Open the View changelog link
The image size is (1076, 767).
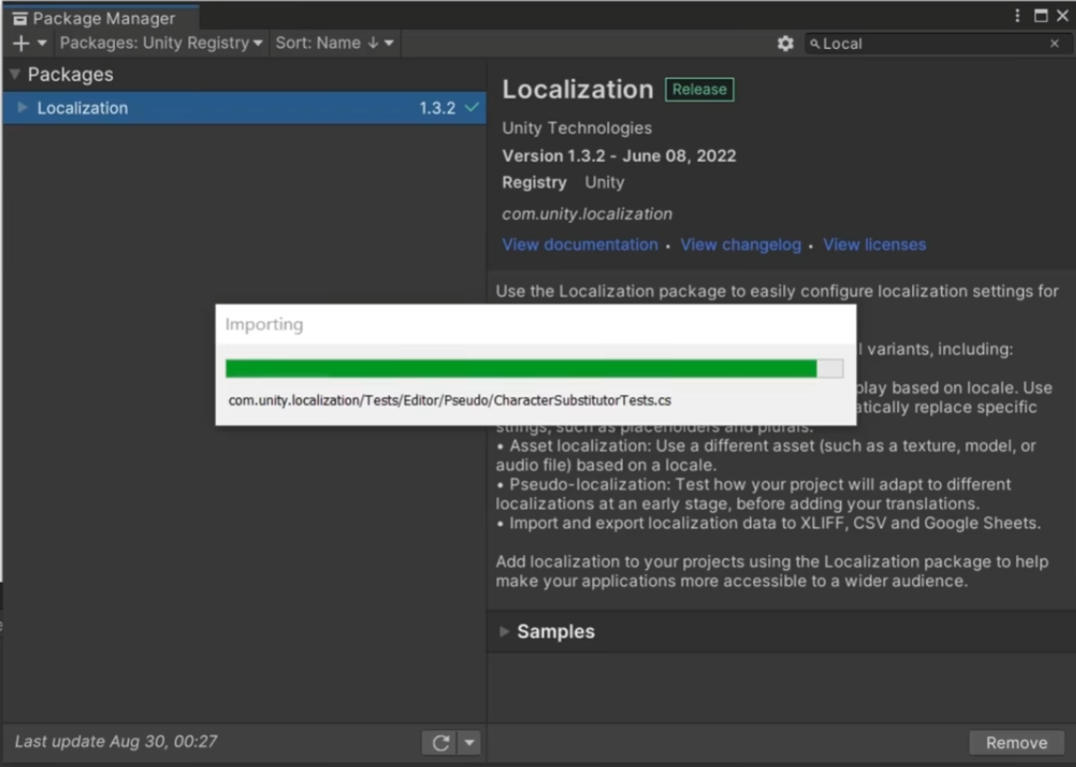740,245
